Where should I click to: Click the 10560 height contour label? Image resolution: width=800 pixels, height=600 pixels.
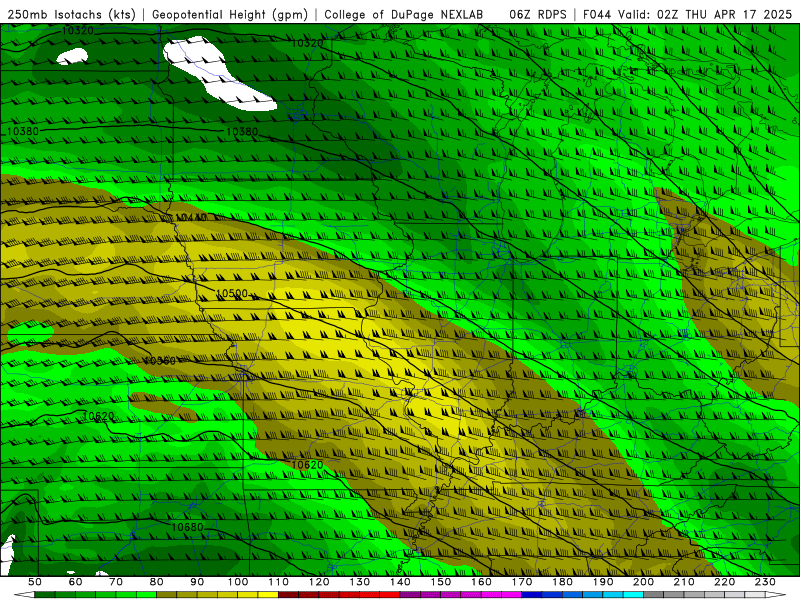159,361
